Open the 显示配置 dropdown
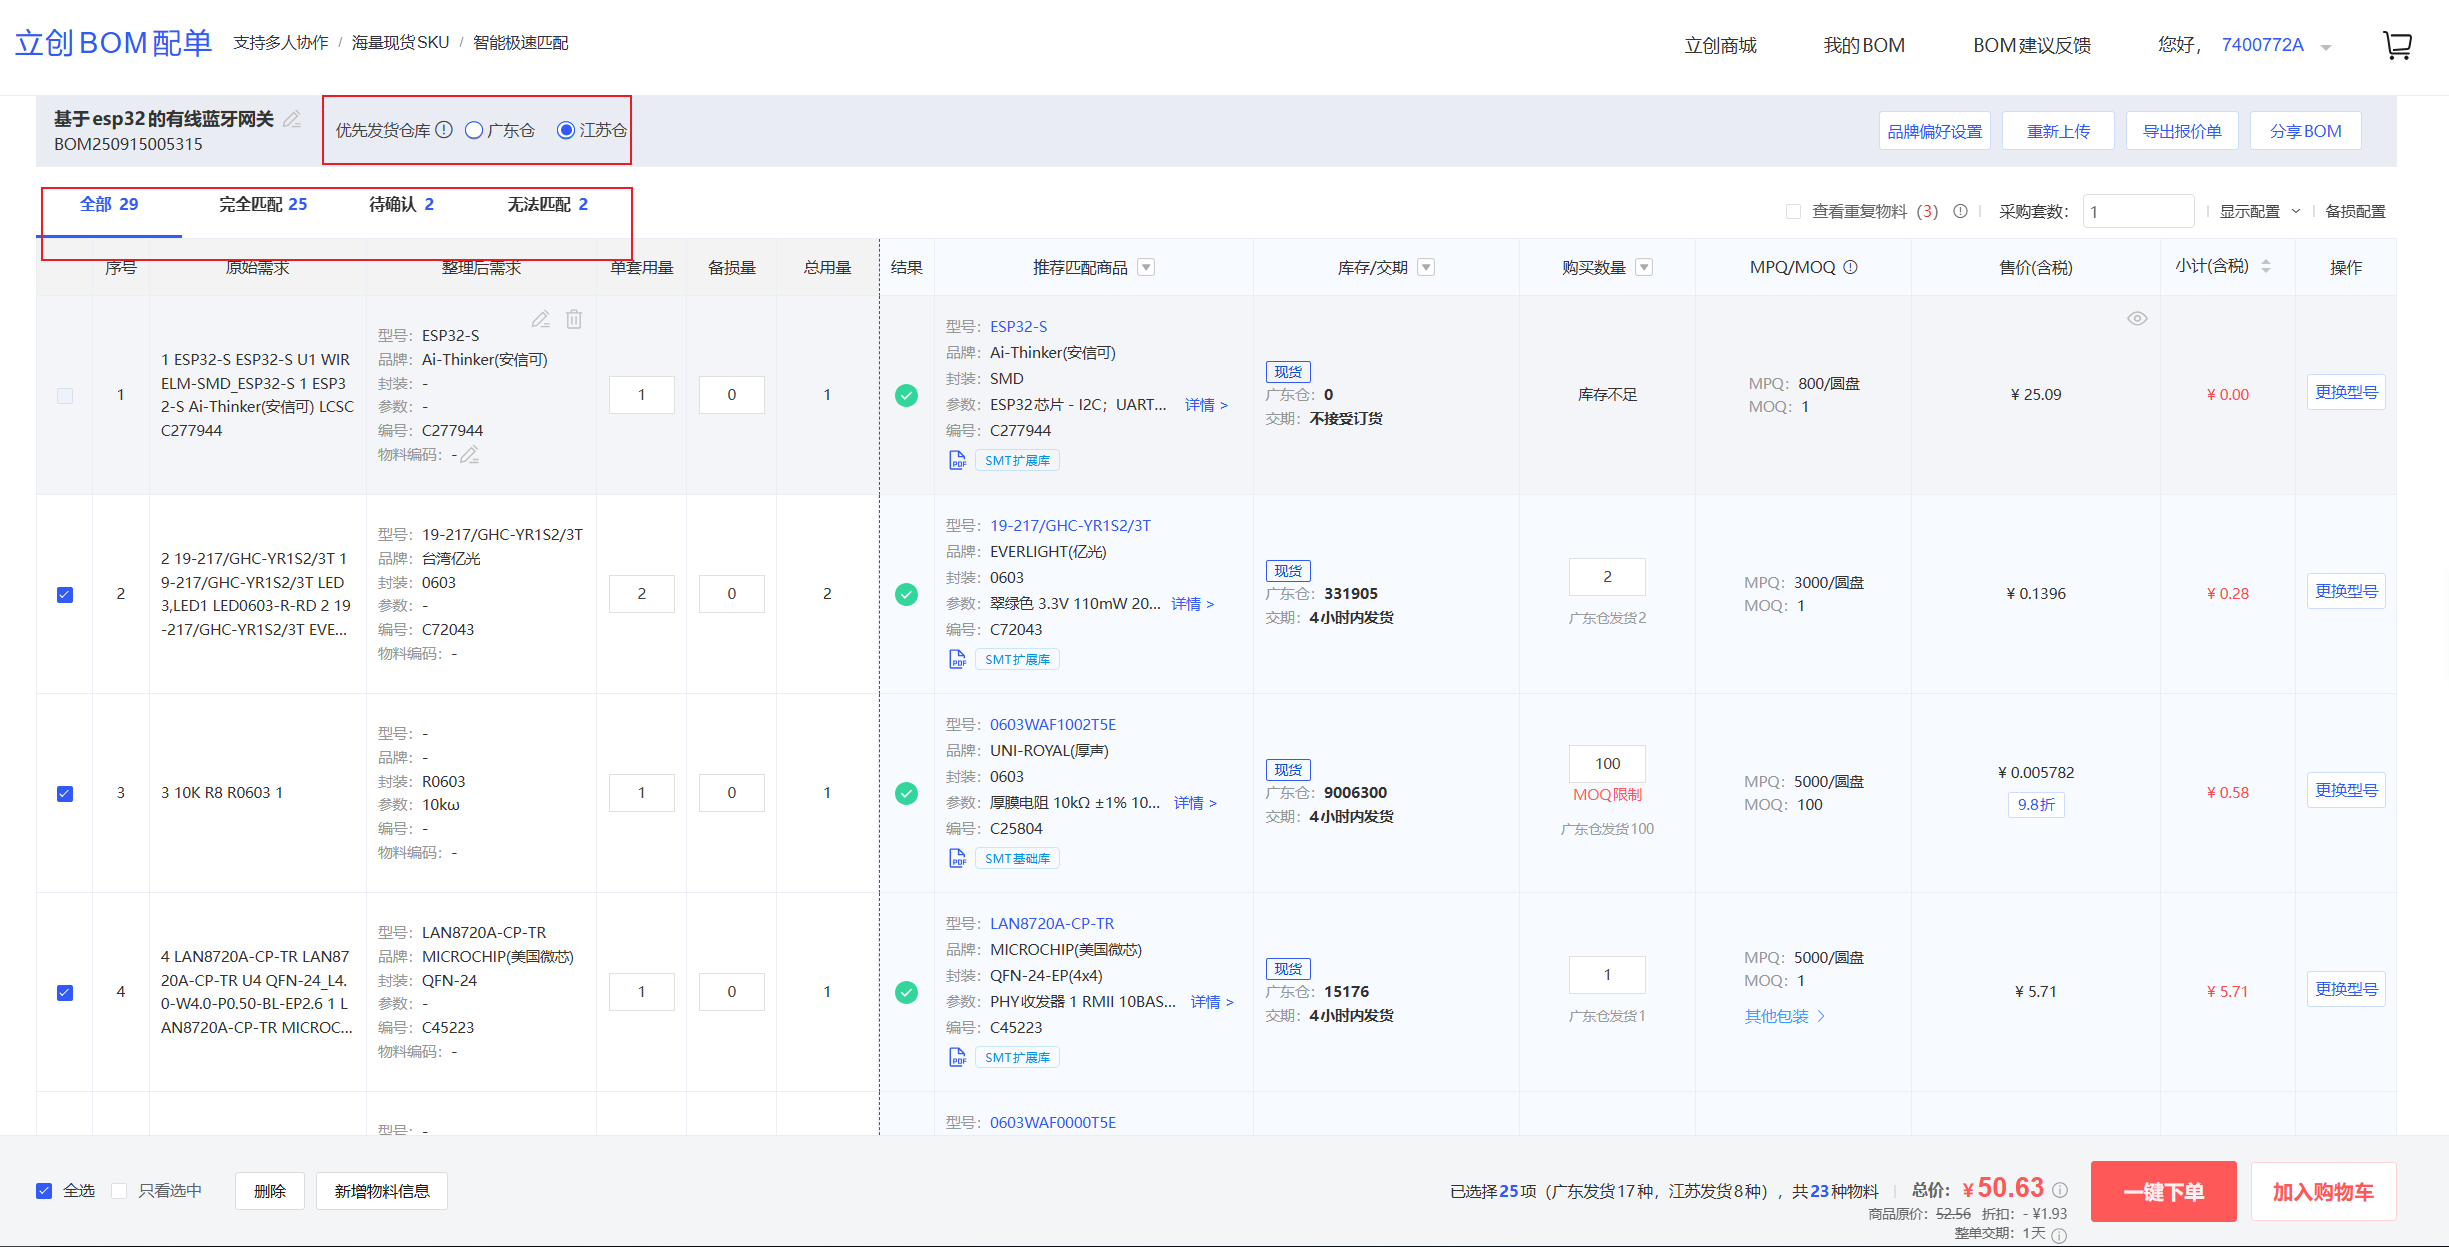Screen dimensions: 2449x1247 [x=2259, y=212]
